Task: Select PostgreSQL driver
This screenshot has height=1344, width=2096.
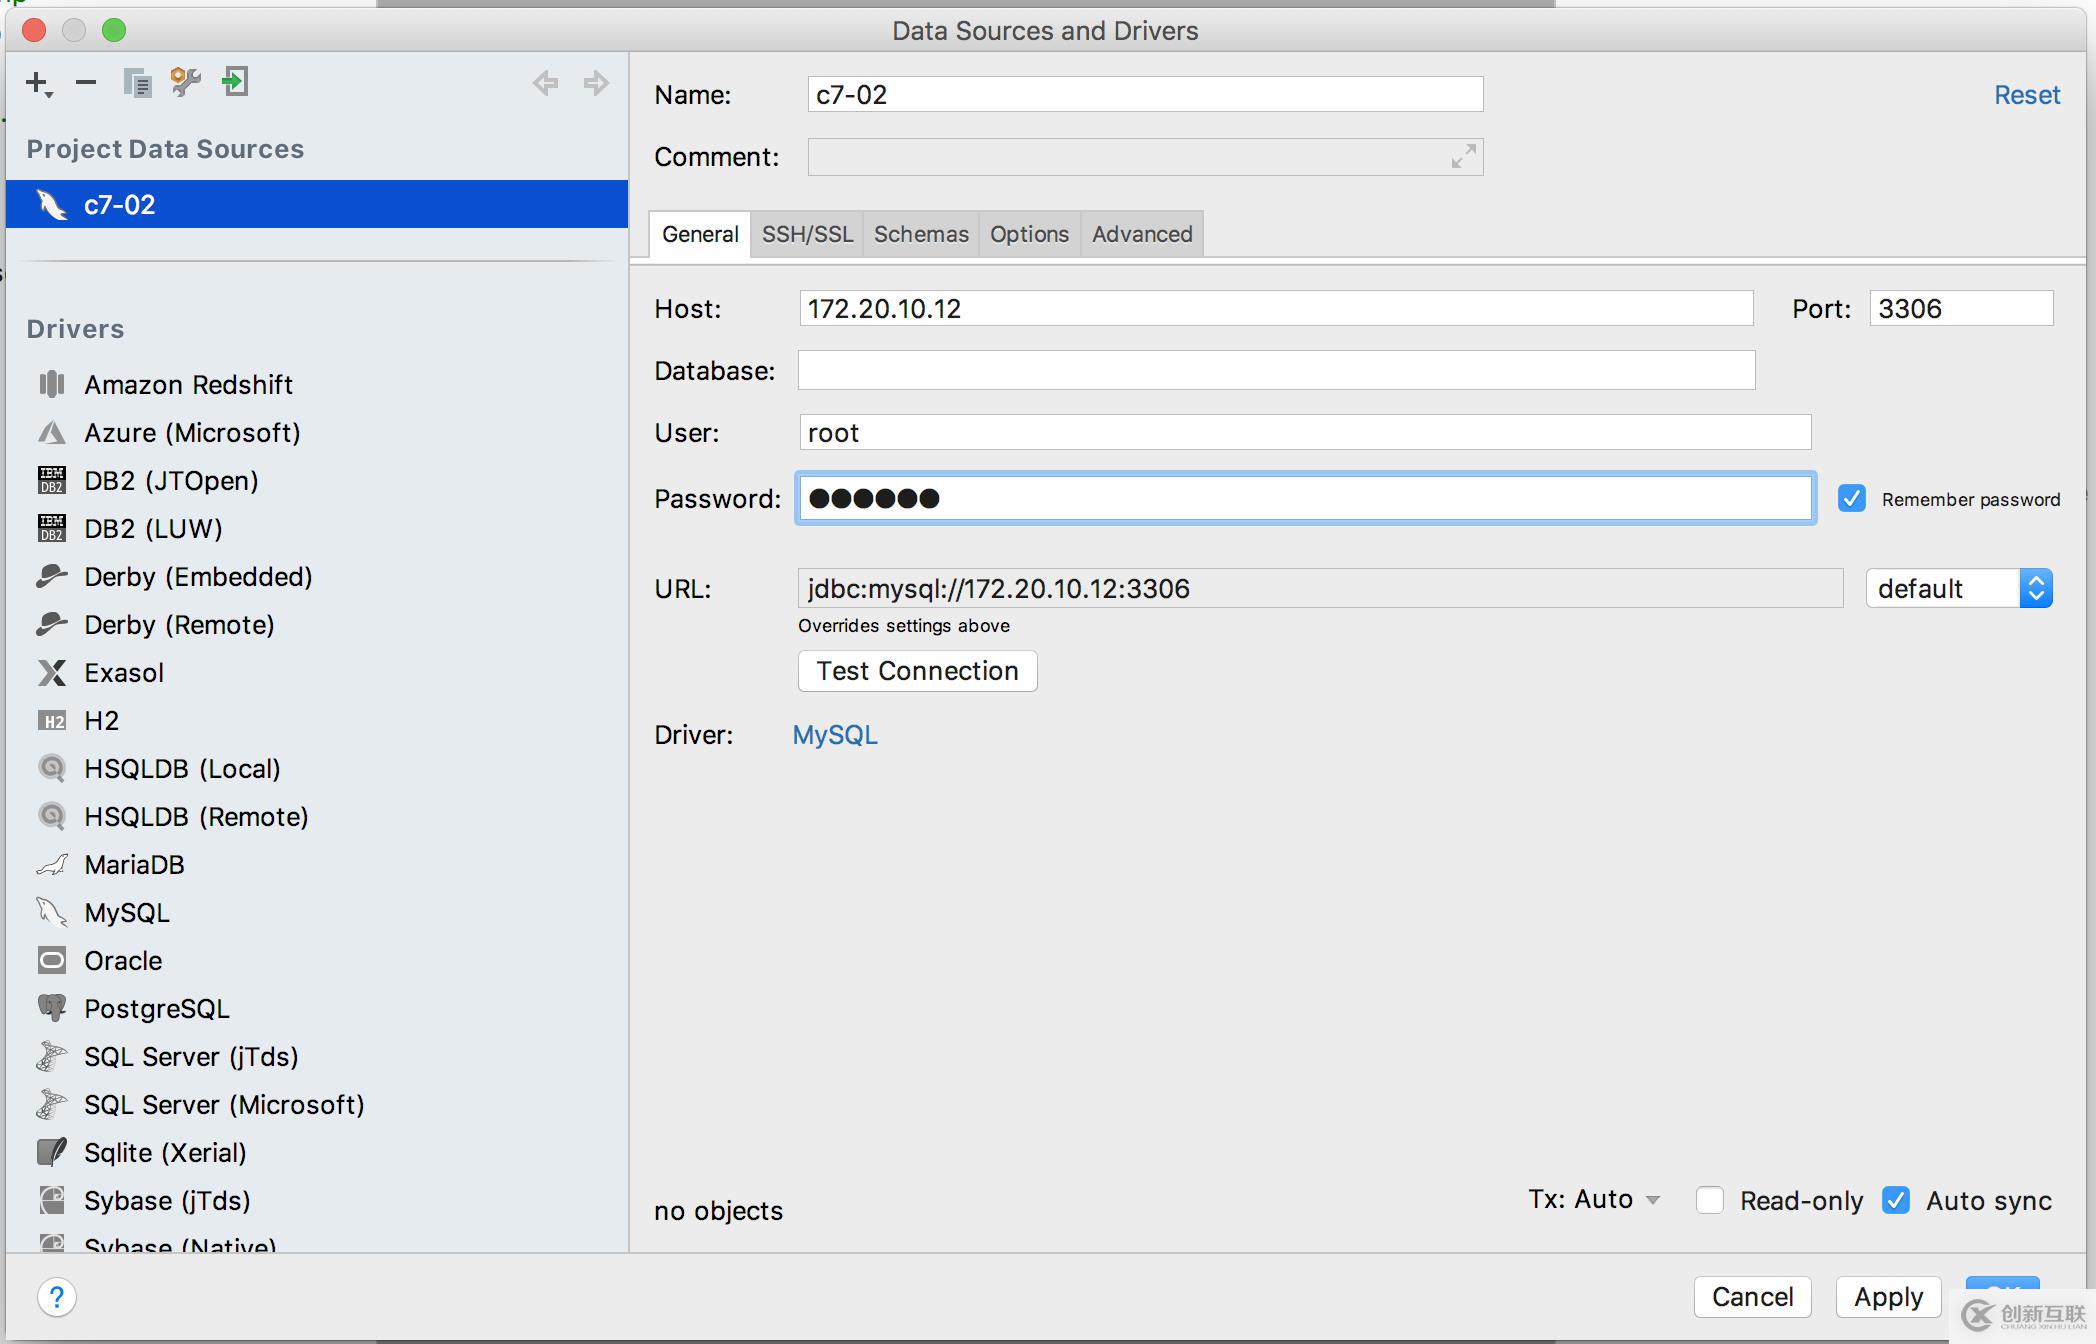Action: click(x=317, y=1009)
